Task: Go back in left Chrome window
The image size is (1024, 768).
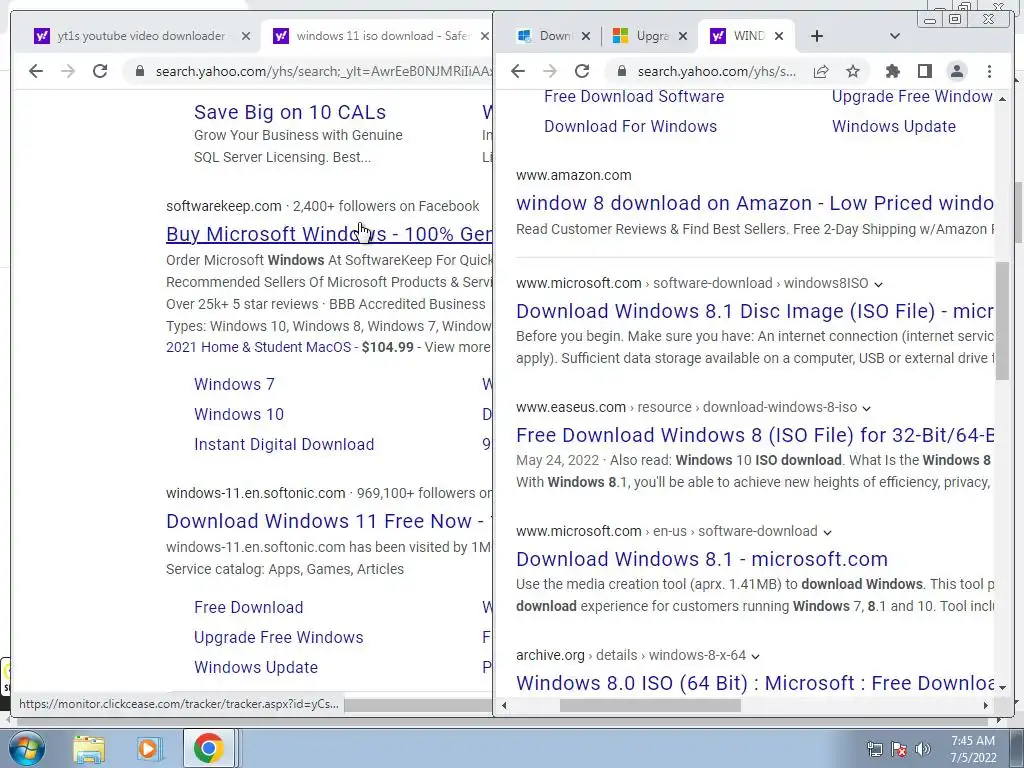Action: (x=36, y=71)
